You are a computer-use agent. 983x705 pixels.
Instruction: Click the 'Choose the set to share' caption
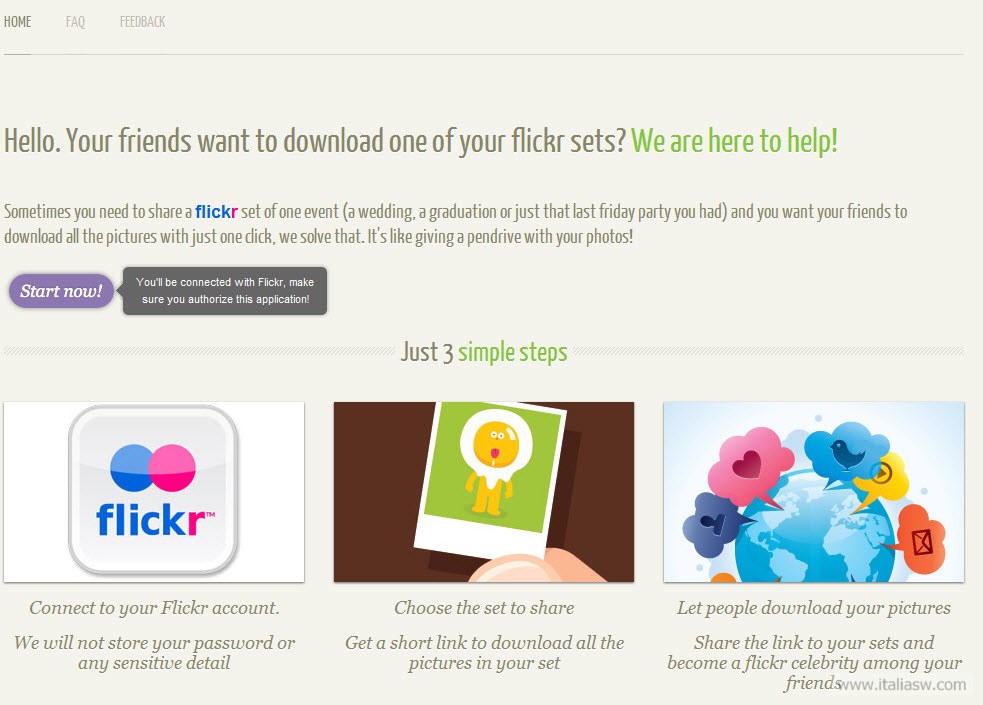(484, 608)
